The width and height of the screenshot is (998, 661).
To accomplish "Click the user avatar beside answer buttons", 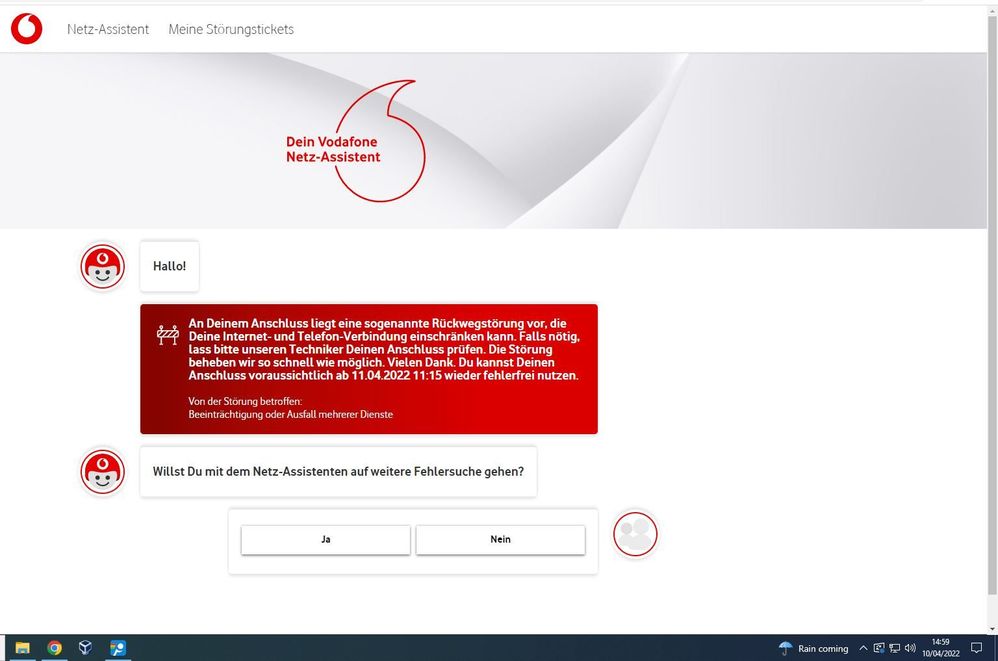I will coord(635,534).
